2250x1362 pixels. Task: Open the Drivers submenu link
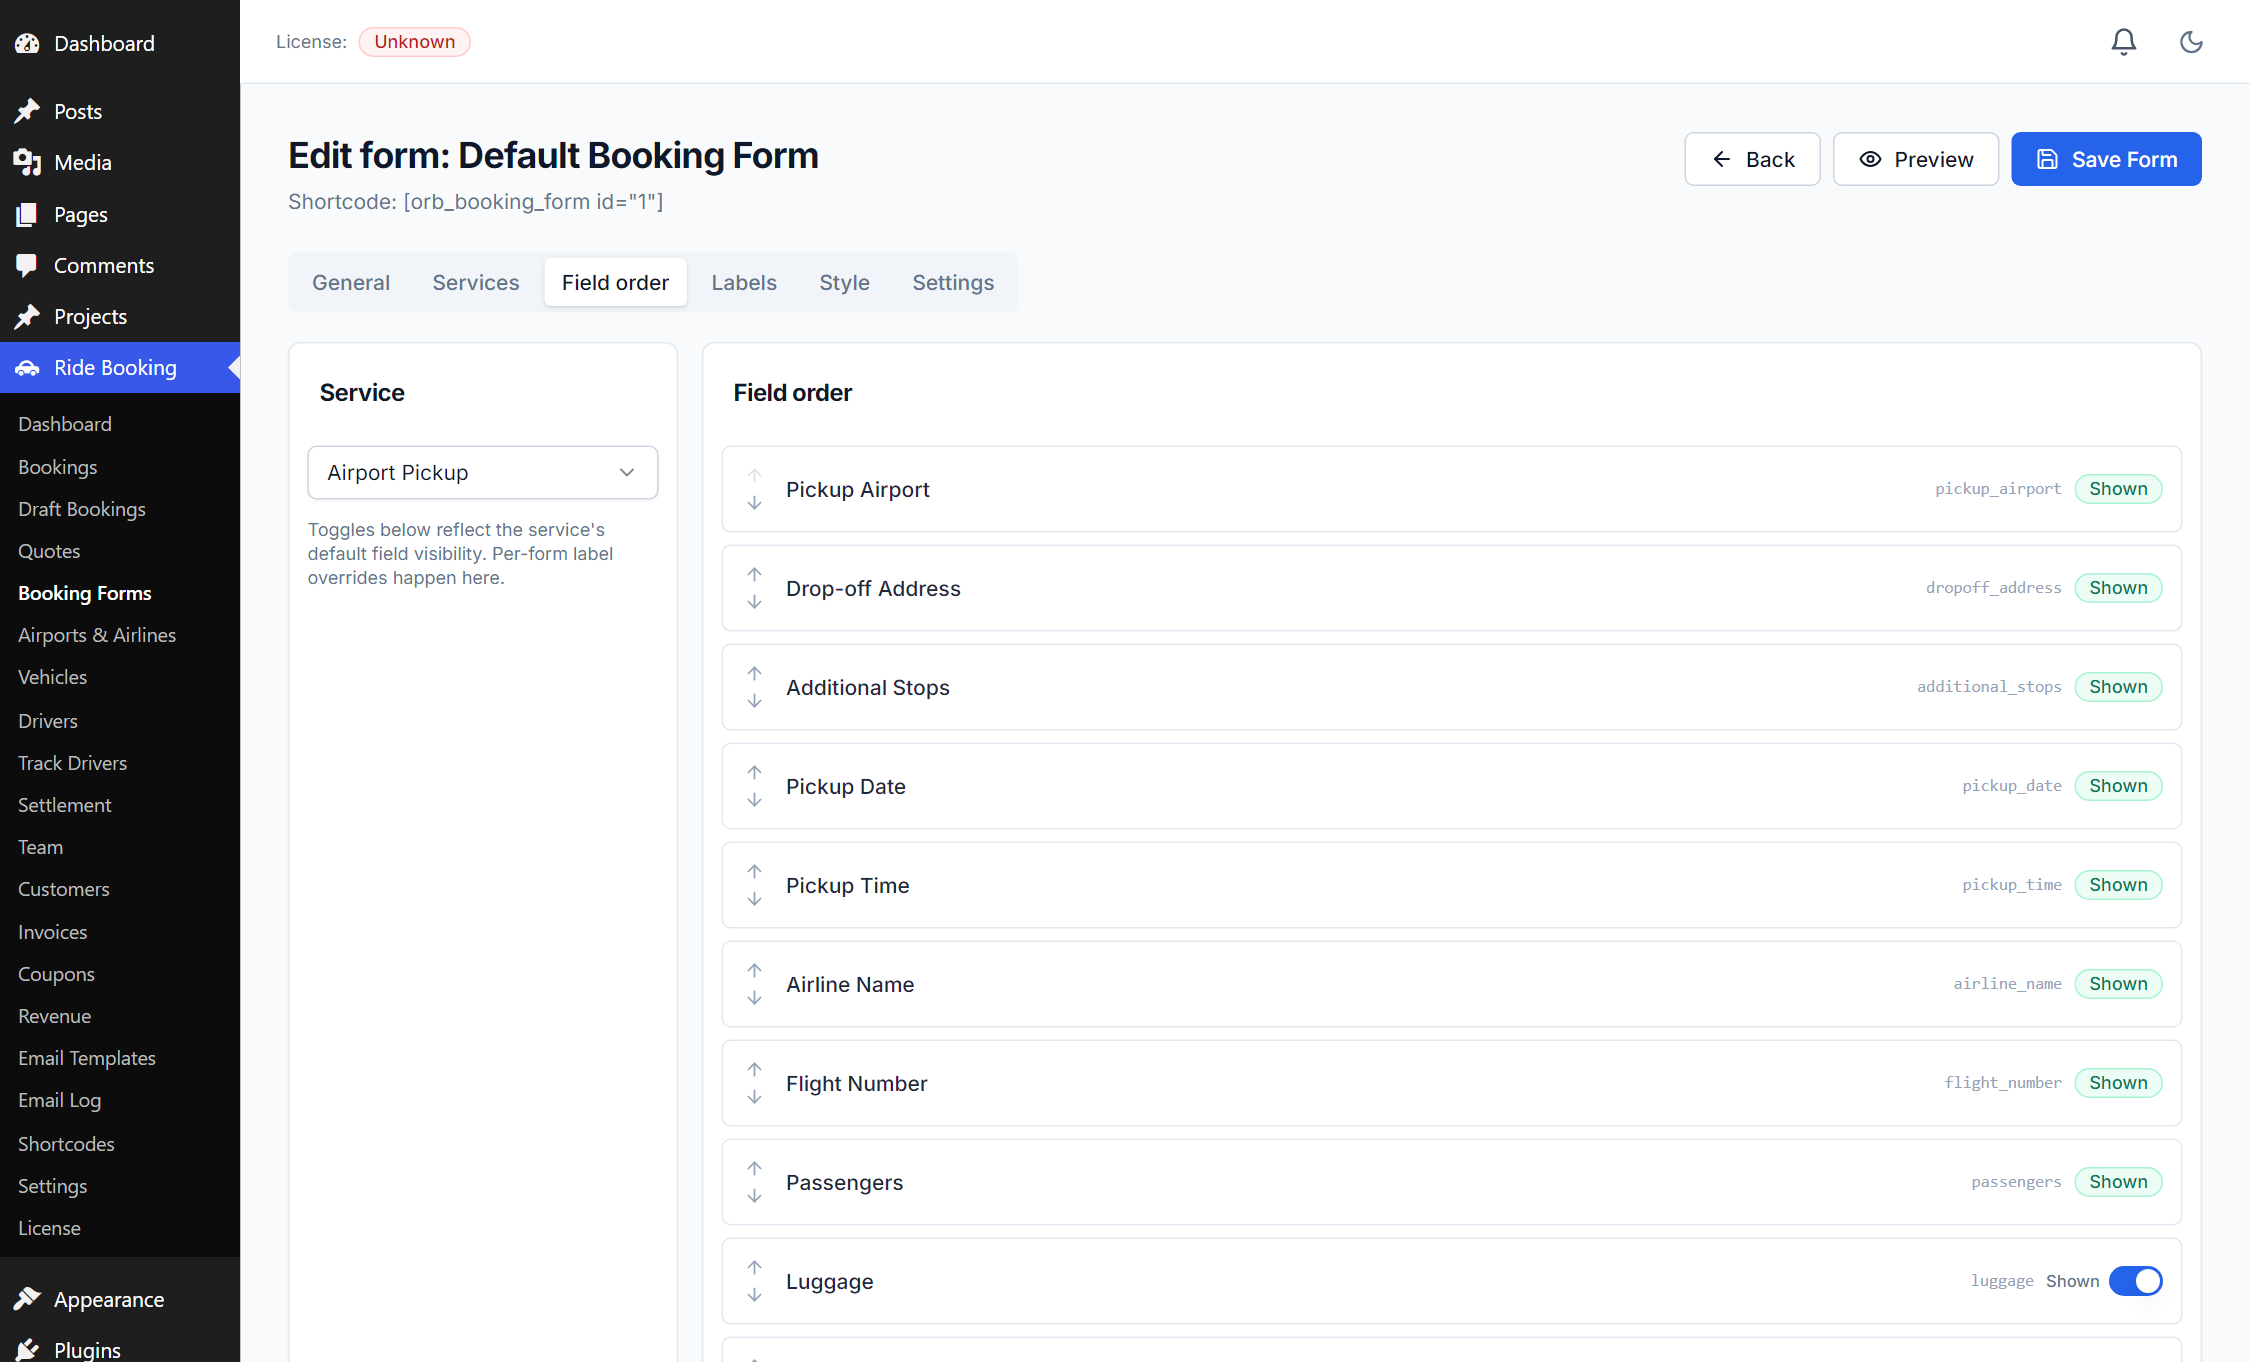click(48, 721)
